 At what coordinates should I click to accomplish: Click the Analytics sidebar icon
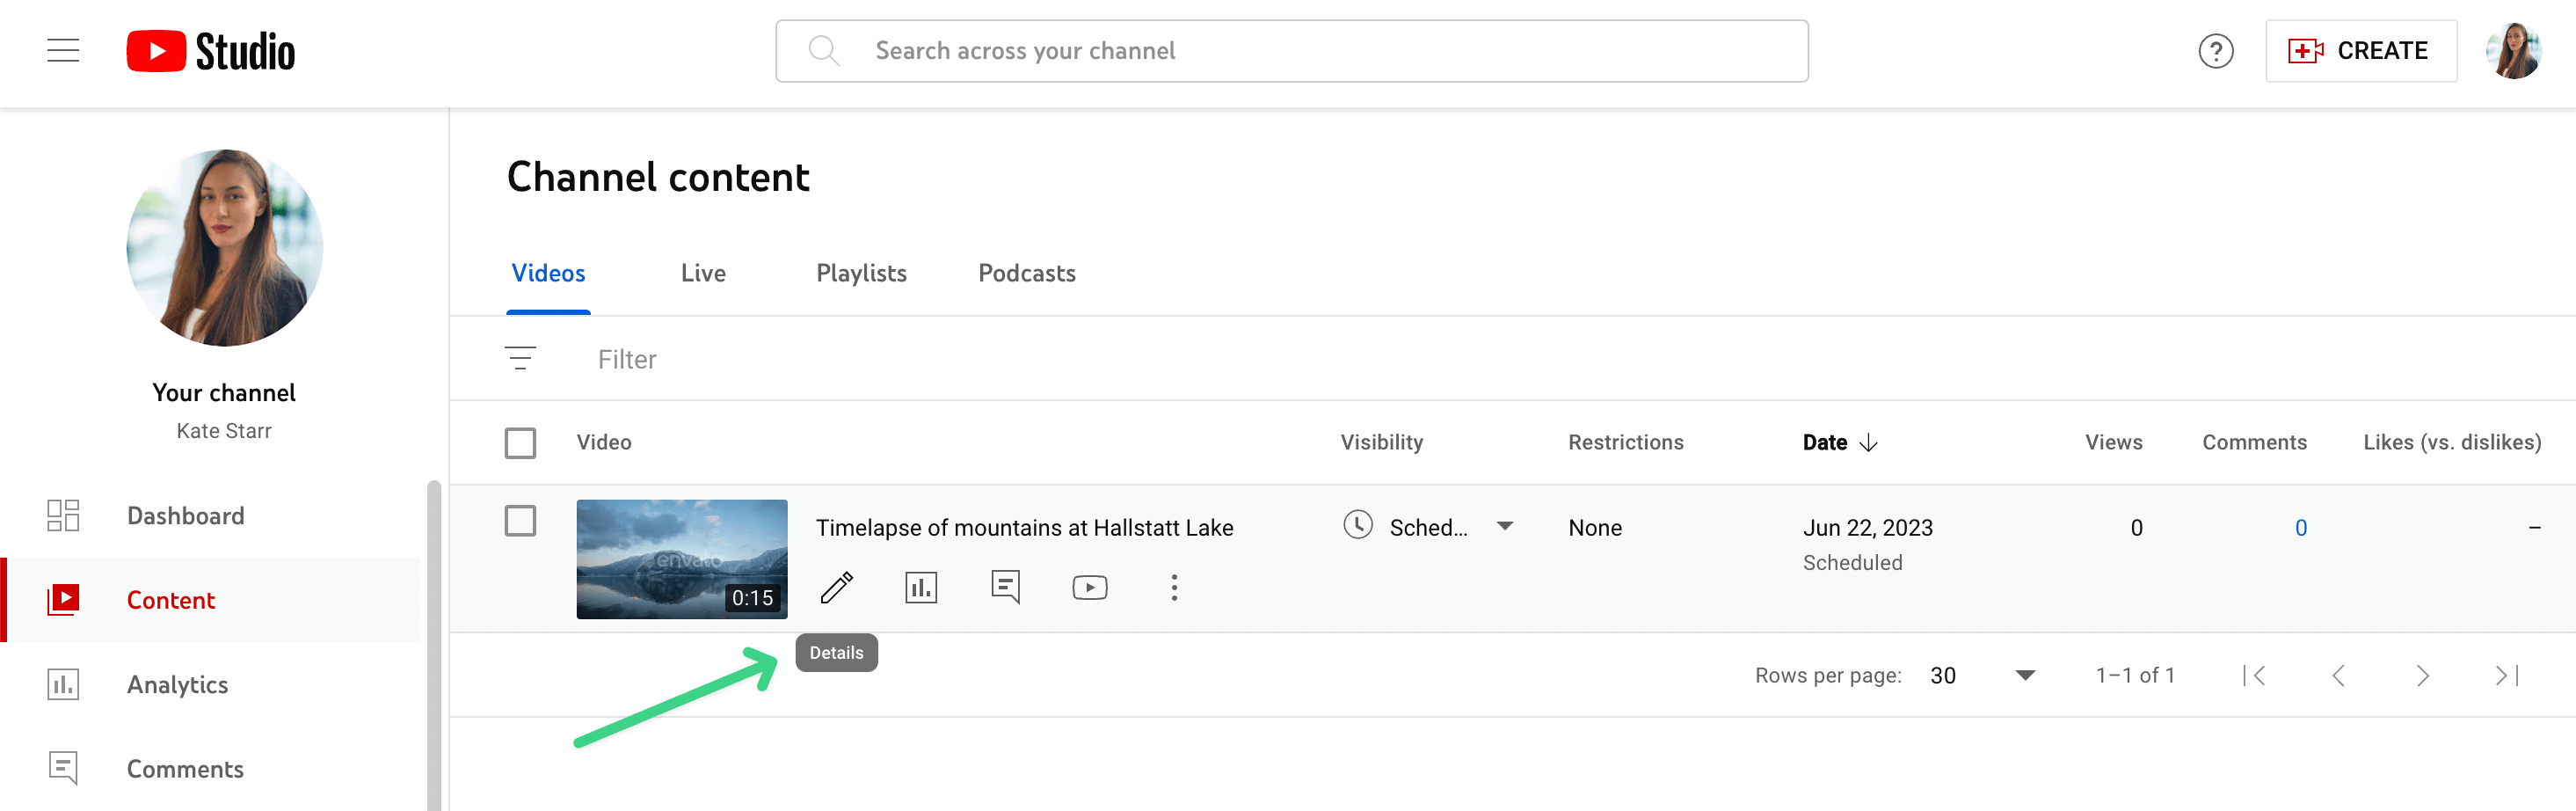click(x=63, y=685)
